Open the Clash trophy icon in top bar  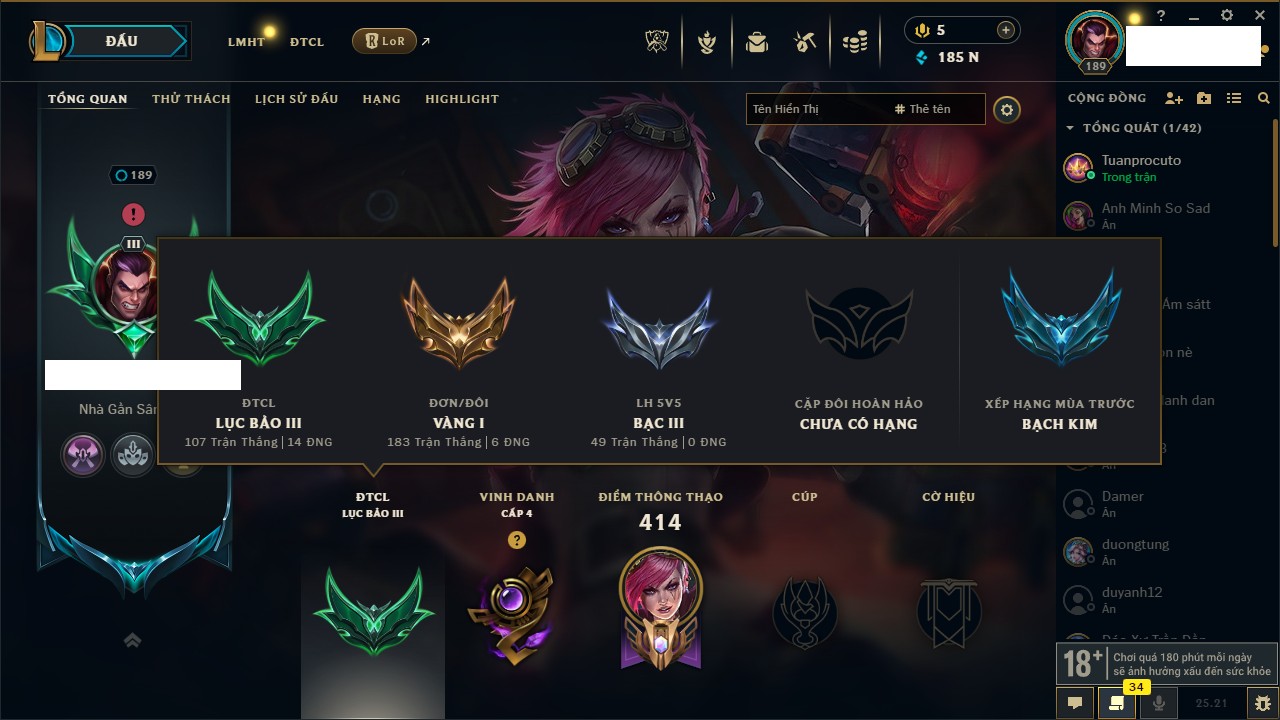click(x=657, y=42)
